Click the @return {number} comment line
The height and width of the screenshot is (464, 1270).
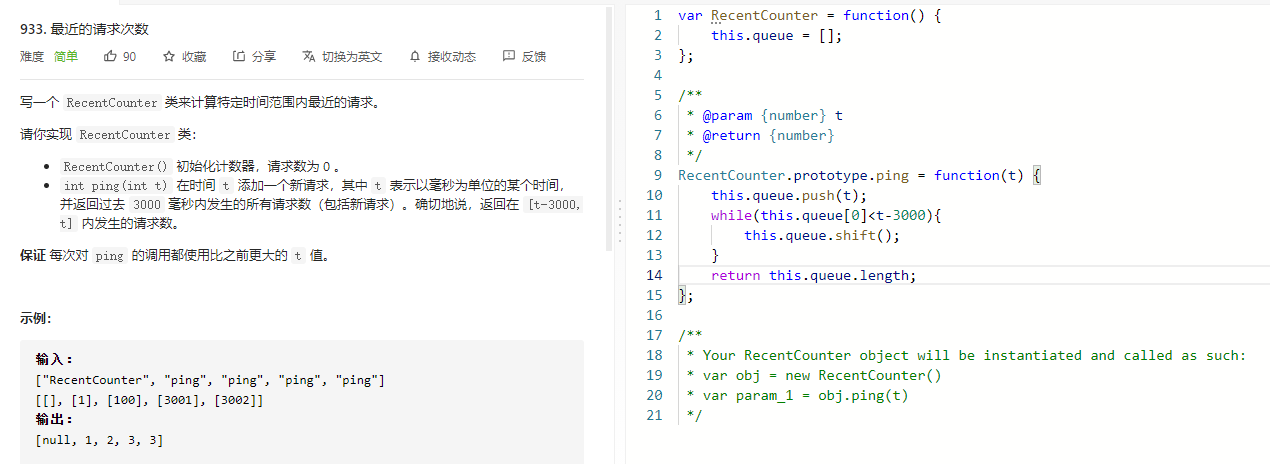(x=760, y=135)
